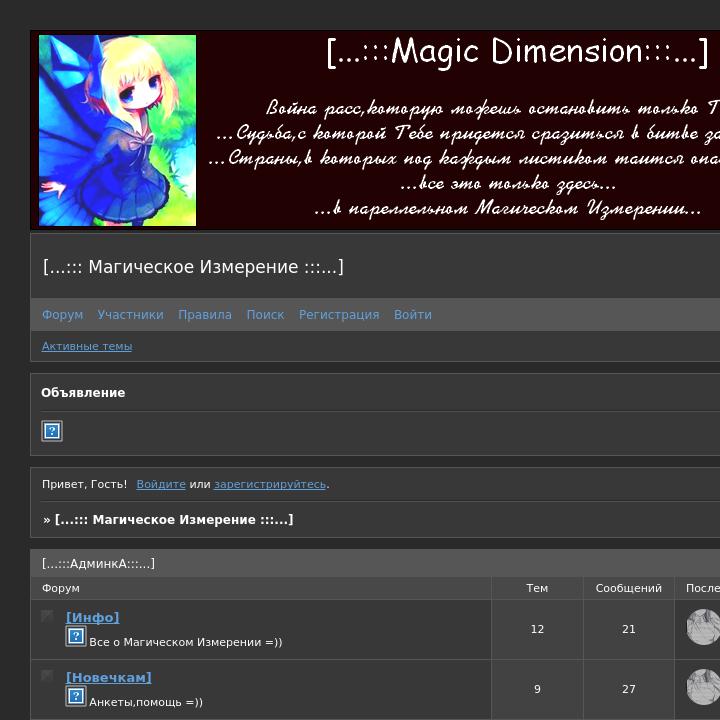Viewport: 720px width, 720px height.
Task: Click the Объявление heading
Action: coord(83,393)
